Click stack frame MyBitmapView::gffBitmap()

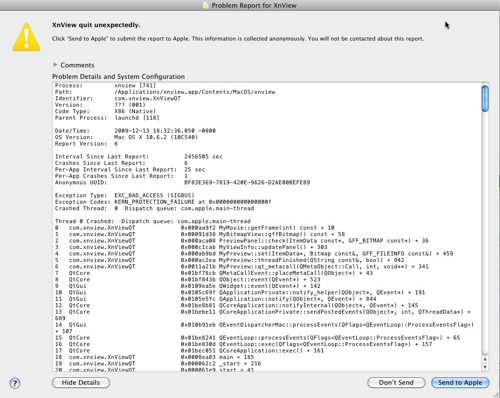point(200,234)
